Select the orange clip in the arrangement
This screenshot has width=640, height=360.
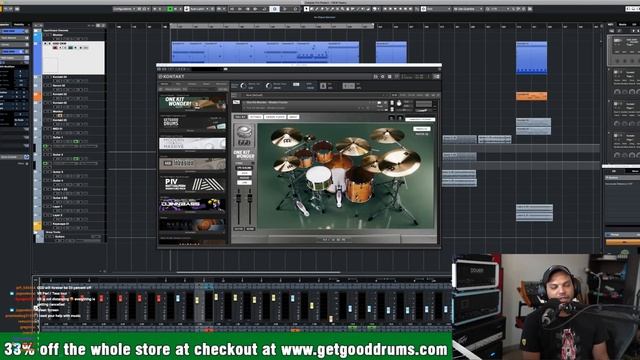point(531,96)
